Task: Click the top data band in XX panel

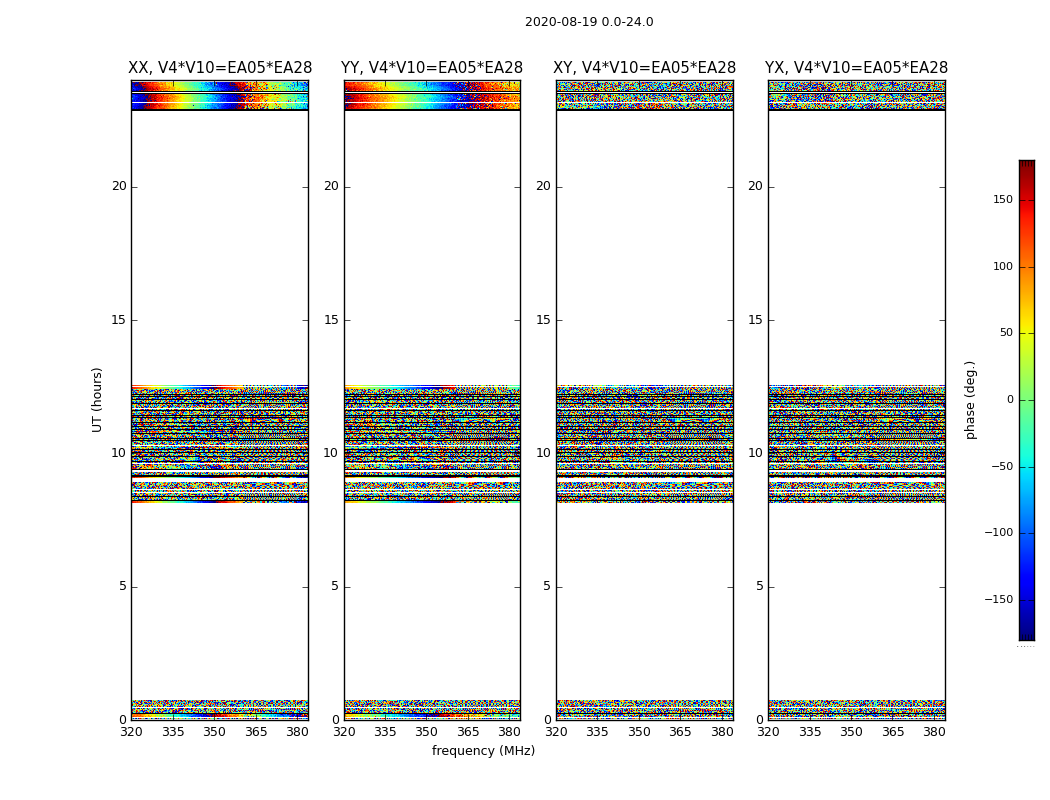Action: [219, 95]
